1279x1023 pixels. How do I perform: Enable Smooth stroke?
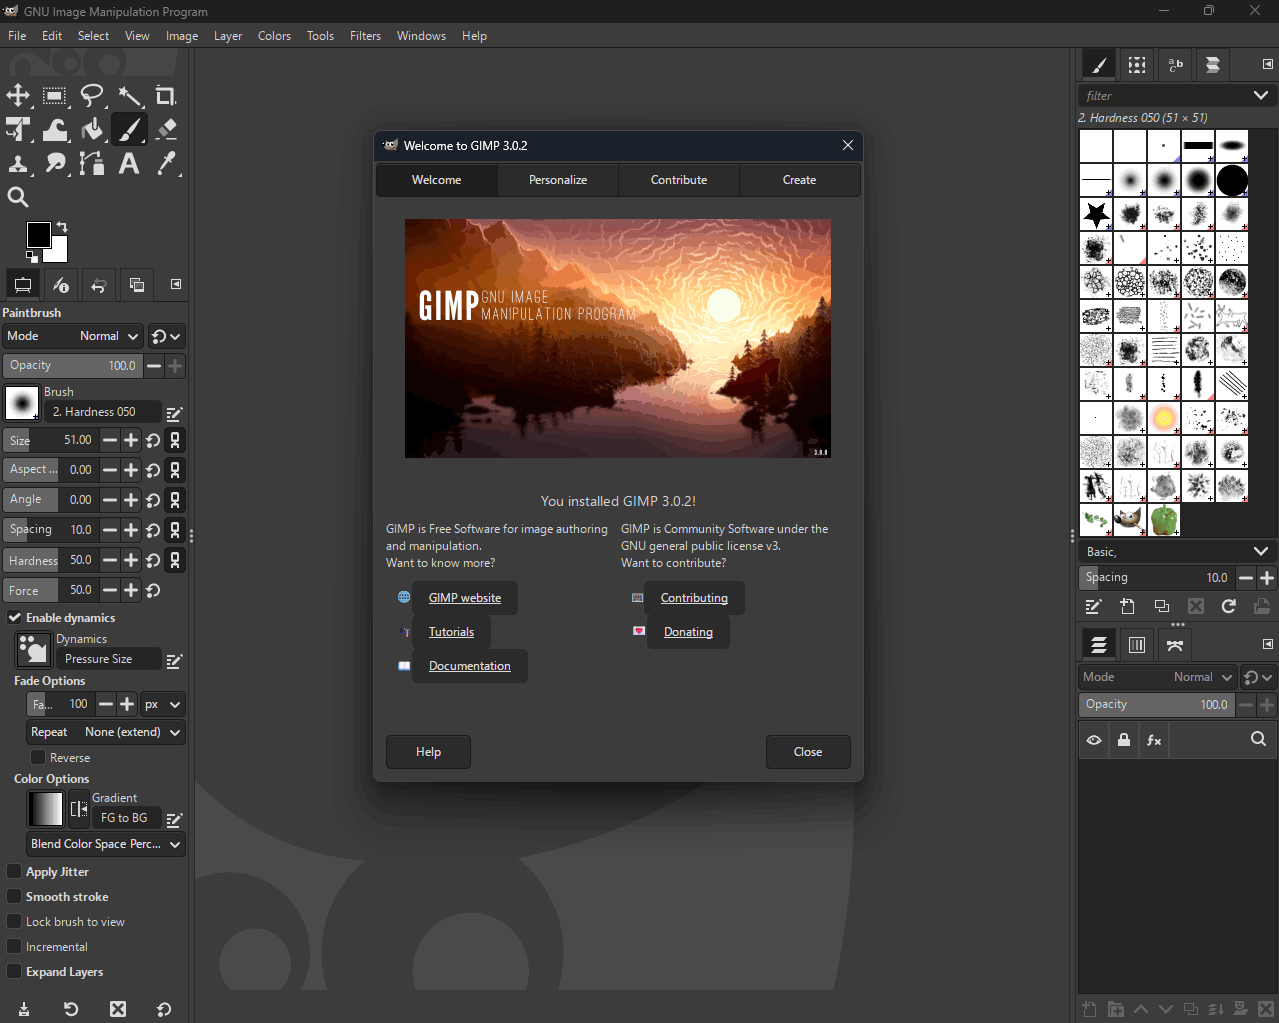(x=14, y=897)
